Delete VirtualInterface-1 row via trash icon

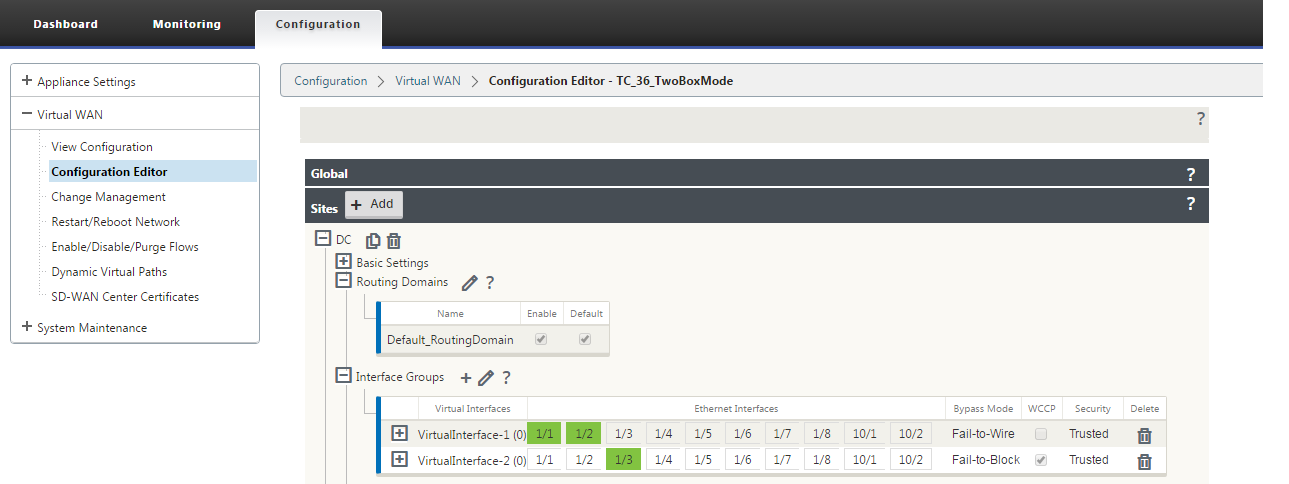pyautogui.click(x=1145, y=435)
